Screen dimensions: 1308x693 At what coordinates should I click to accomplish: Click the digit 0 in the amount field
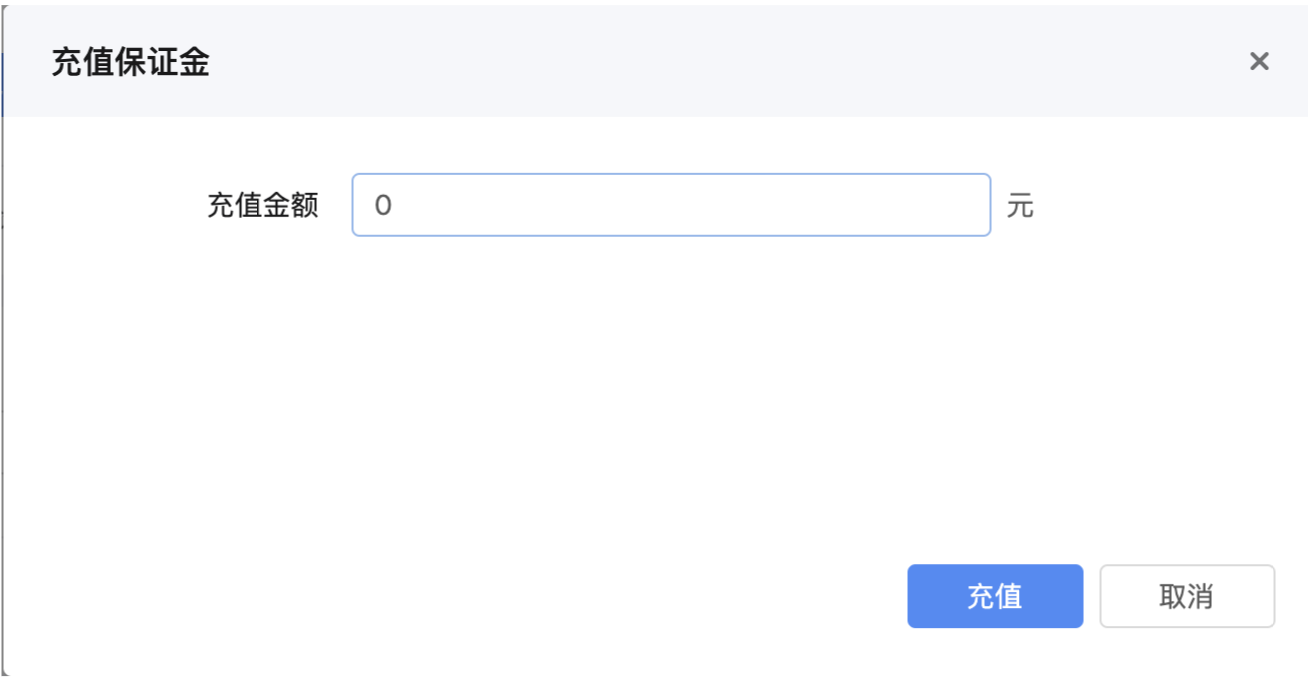click(383, 207)
